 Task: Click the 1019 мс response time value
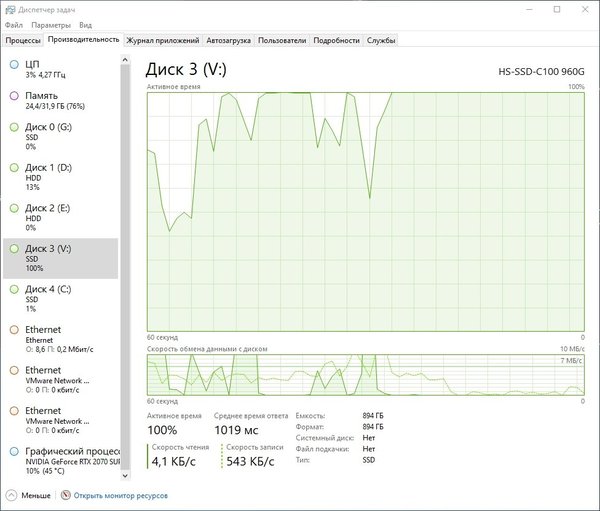coord(236,430)
